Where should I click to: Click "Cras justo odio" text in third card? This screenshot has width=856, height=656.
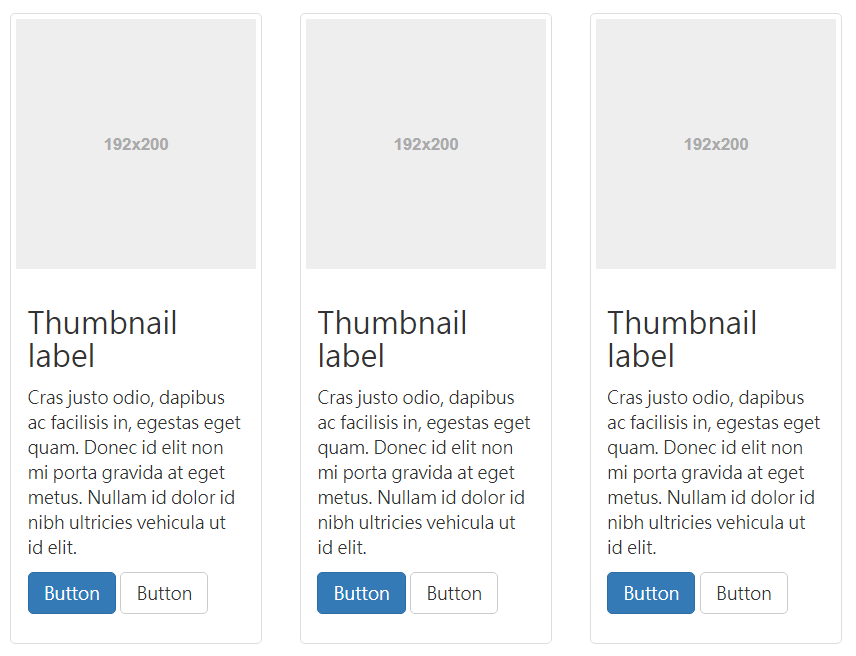[x=669, y=398]
